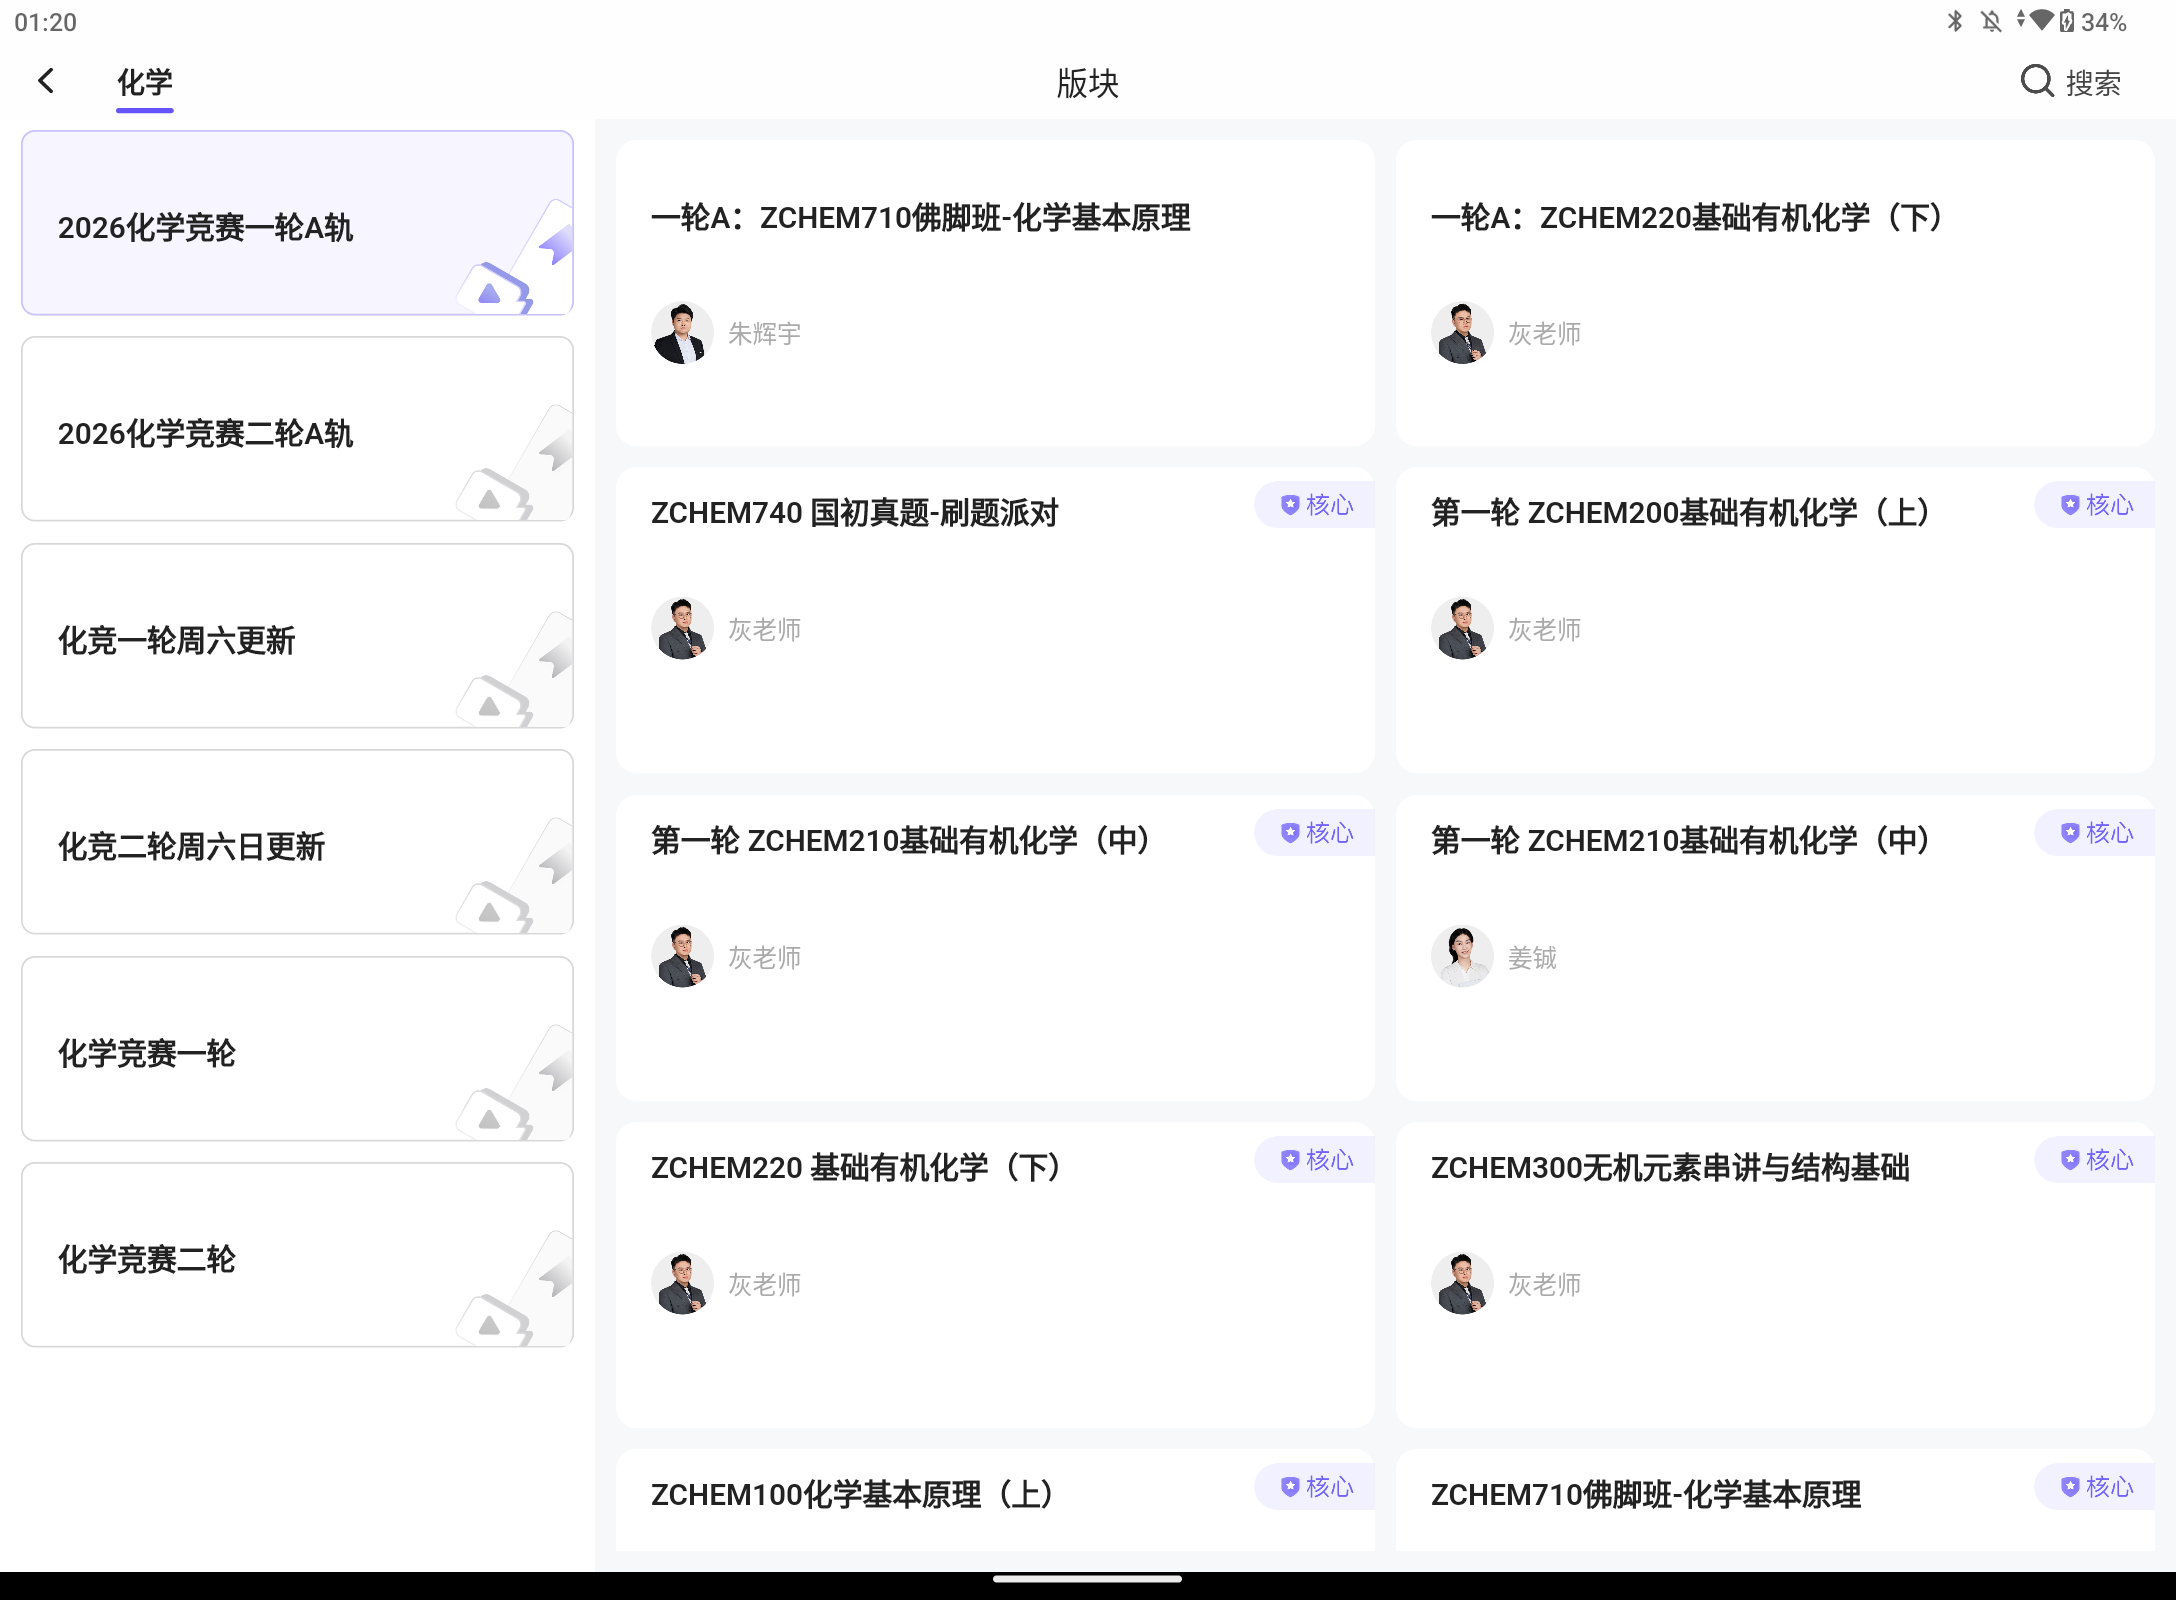Tap 灰老师 avatar on ZCHEM740 card
The image size is (2176, 1600).
coord(682,629)
